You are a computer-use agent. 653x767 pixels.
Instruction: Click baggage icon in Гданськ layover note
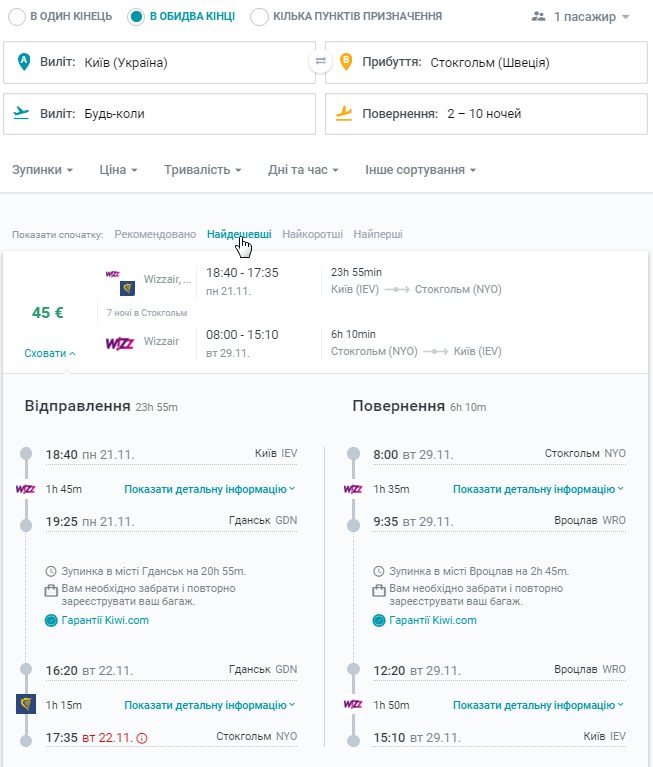pos(51,590)
